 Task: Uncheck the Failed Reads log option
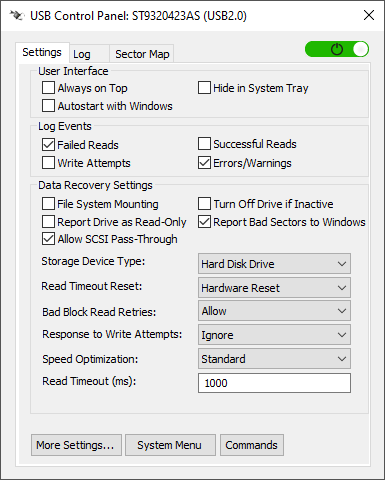pos(48,145)
